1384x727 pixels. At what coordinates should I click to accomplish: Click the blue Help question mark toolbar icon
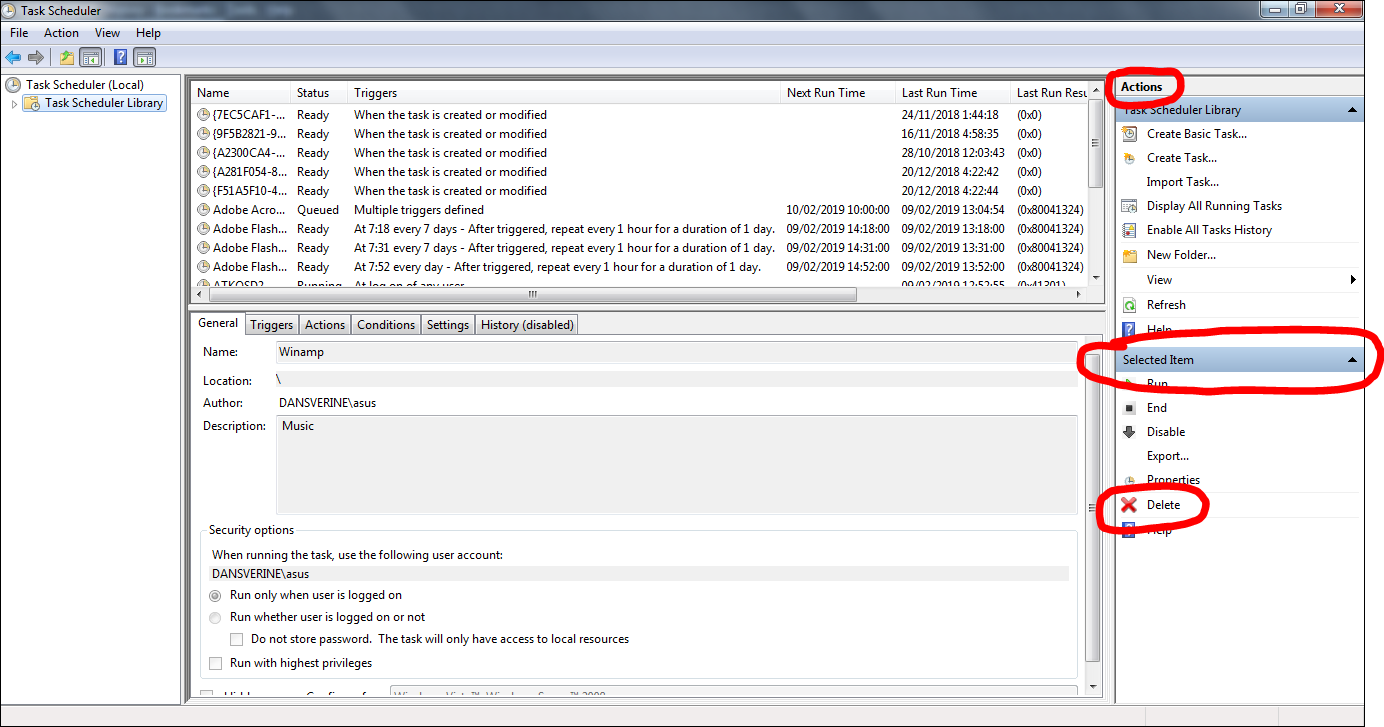[x=120, y=57]
